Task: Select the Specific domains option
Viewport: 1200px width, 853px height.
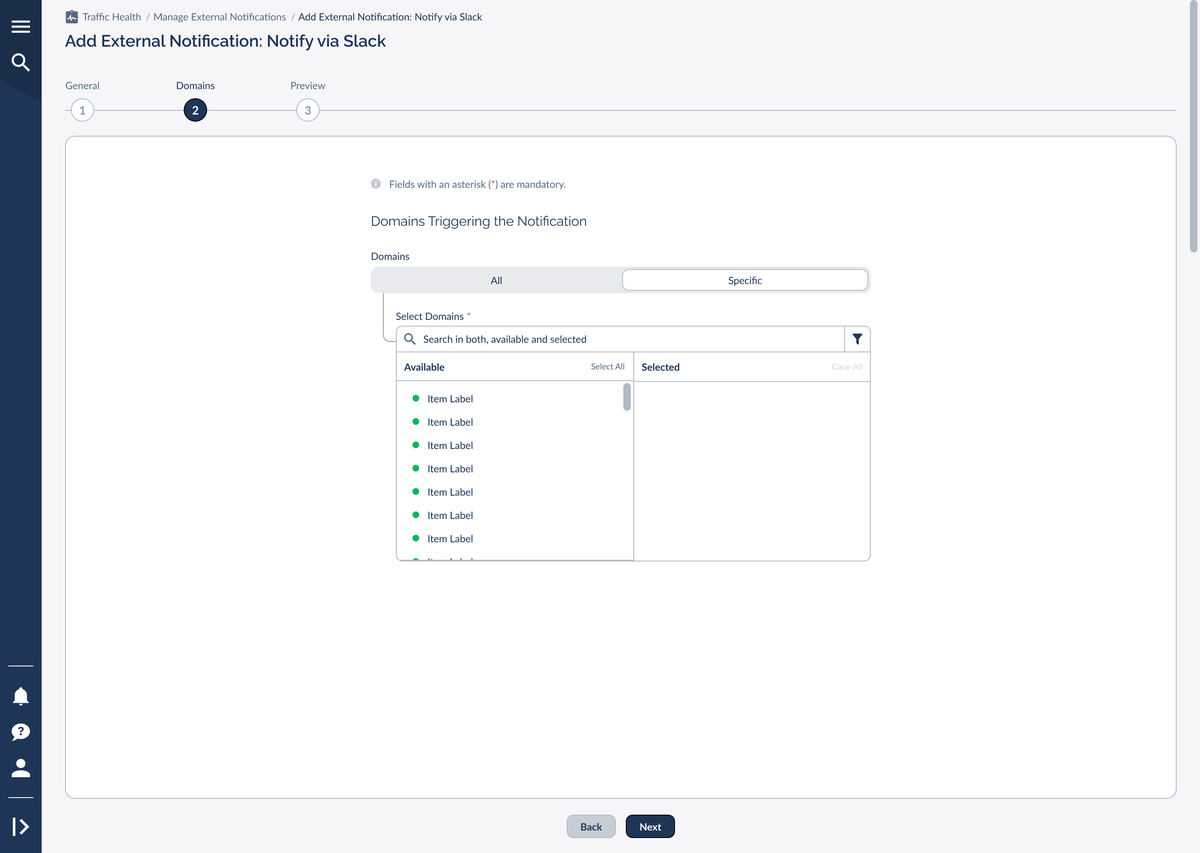Action: [x=745, y=280]
